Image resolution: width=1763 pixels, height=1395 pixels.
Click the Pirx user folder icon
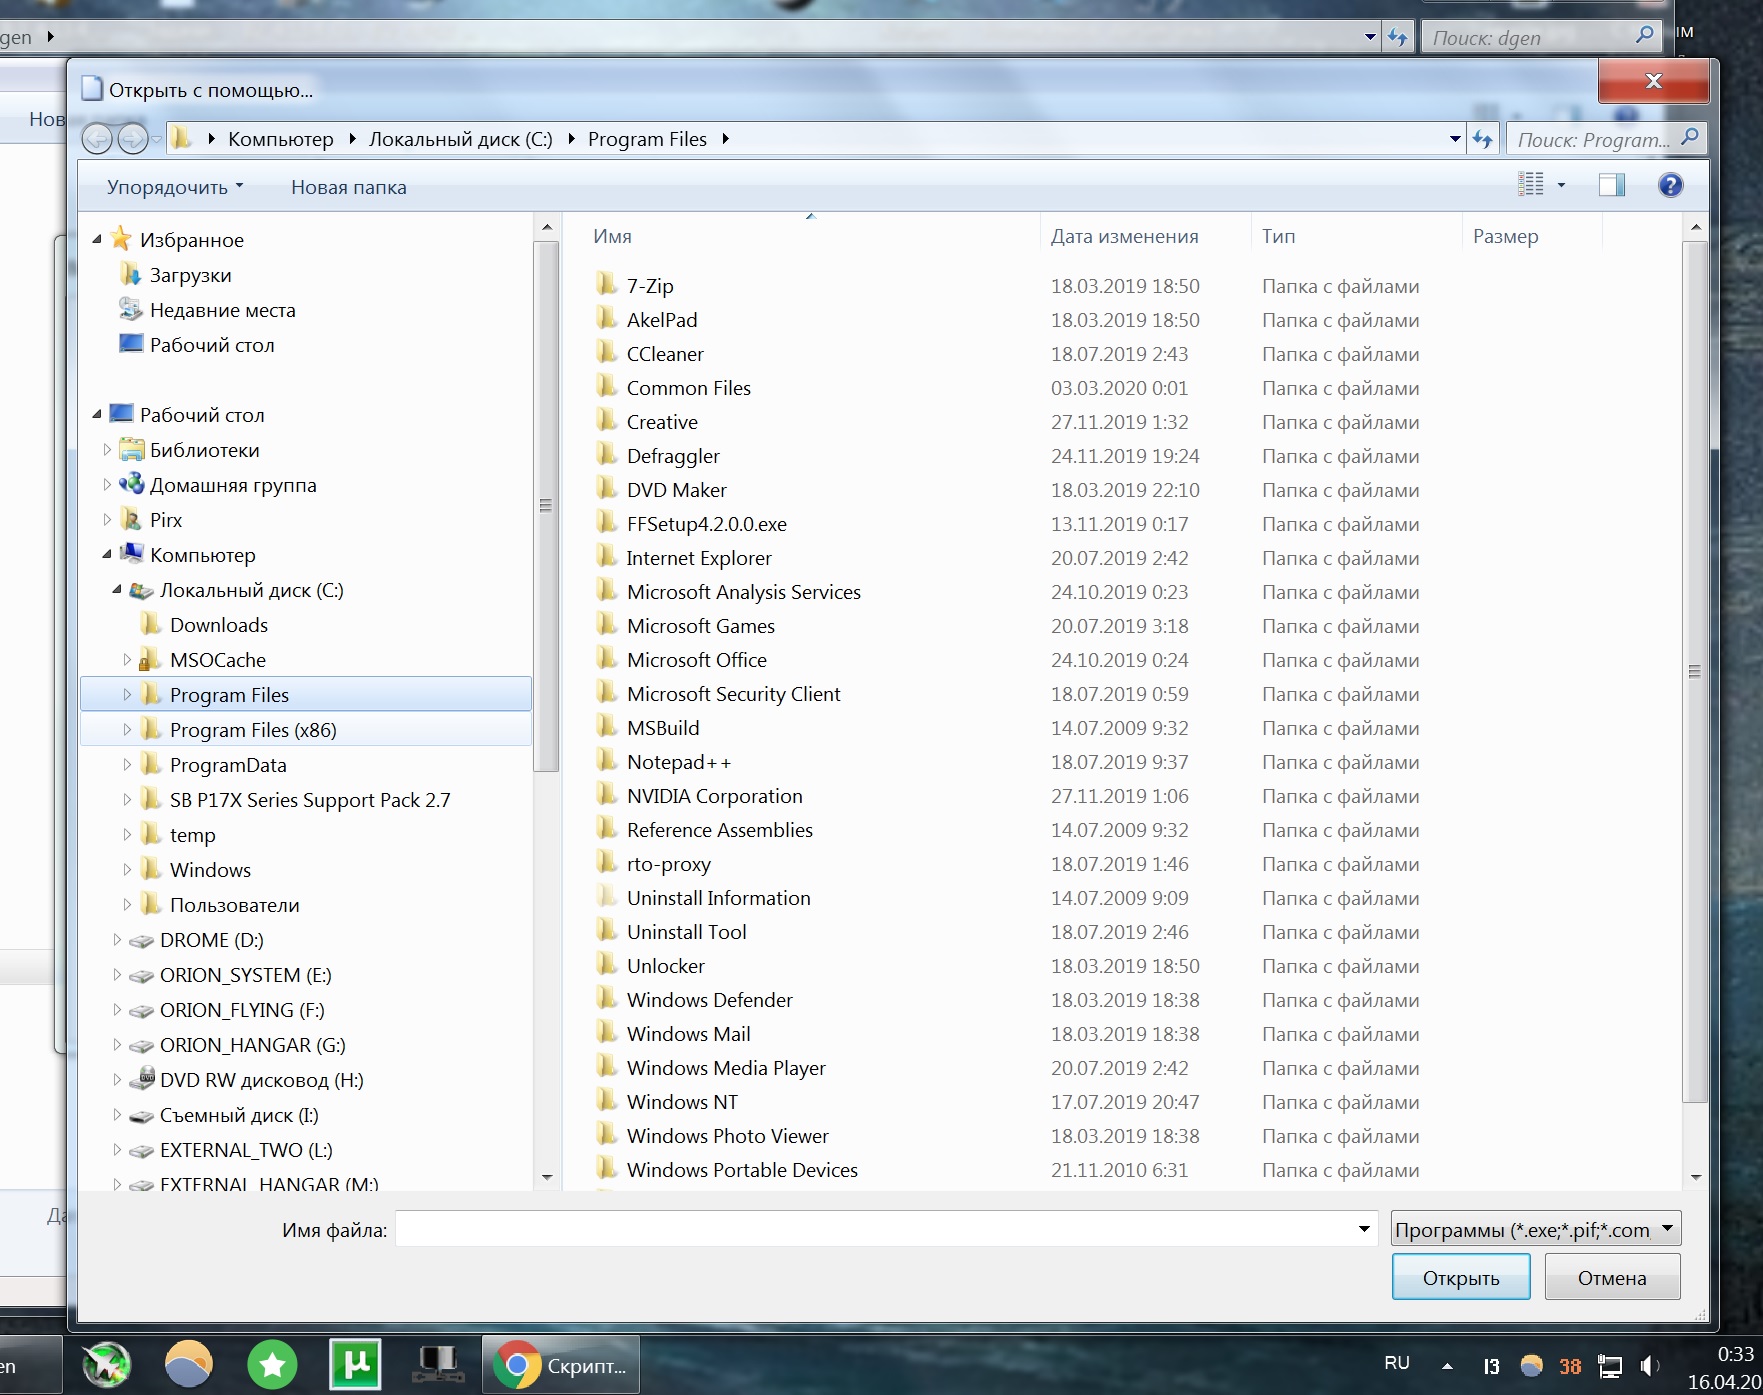(131, 519)
